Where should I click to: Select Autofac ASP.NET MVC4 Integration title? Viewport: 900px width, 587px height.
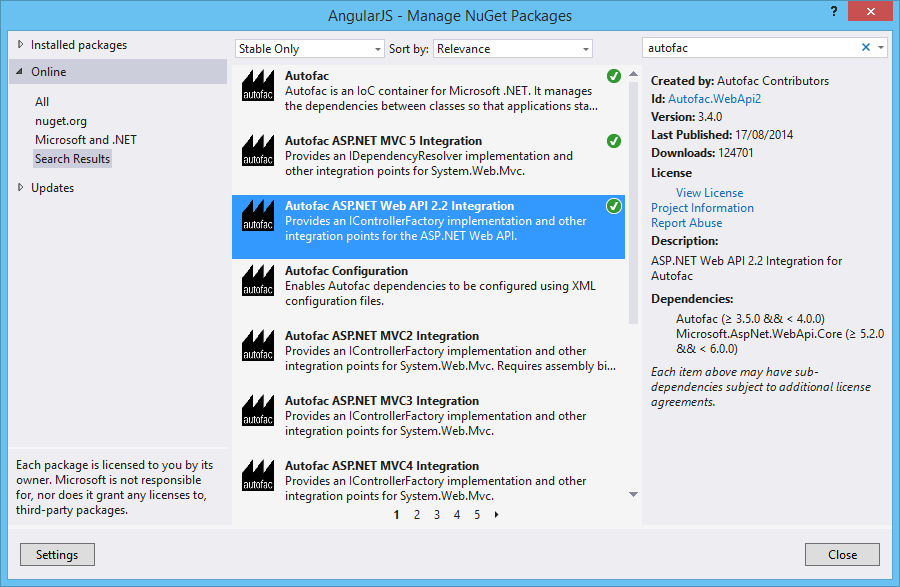point(382,465)
